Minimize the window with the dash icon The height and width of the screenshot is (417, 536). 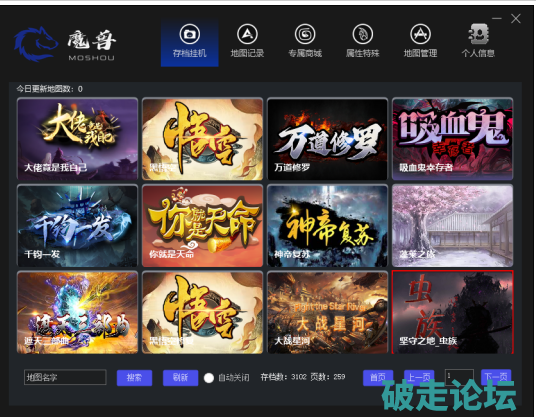point(497,18)
